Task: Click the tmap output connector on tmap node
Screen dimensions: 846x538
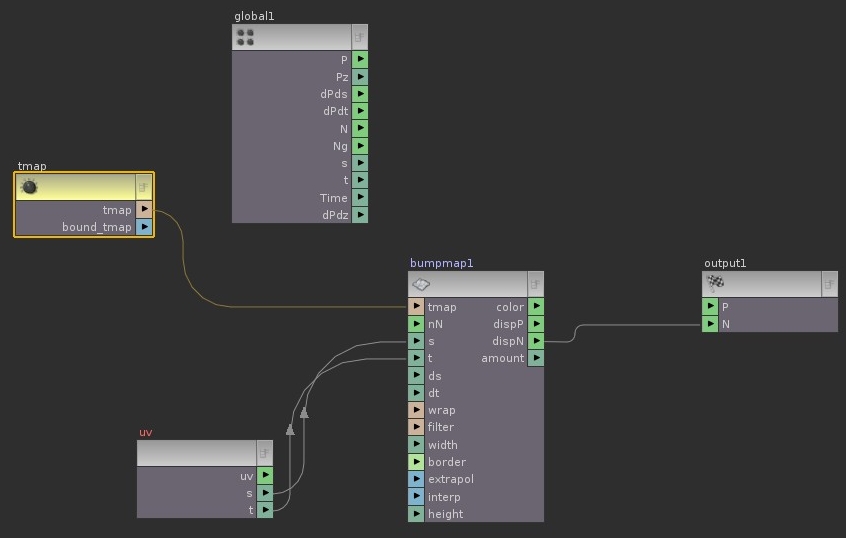Action: tap(144, 209)
